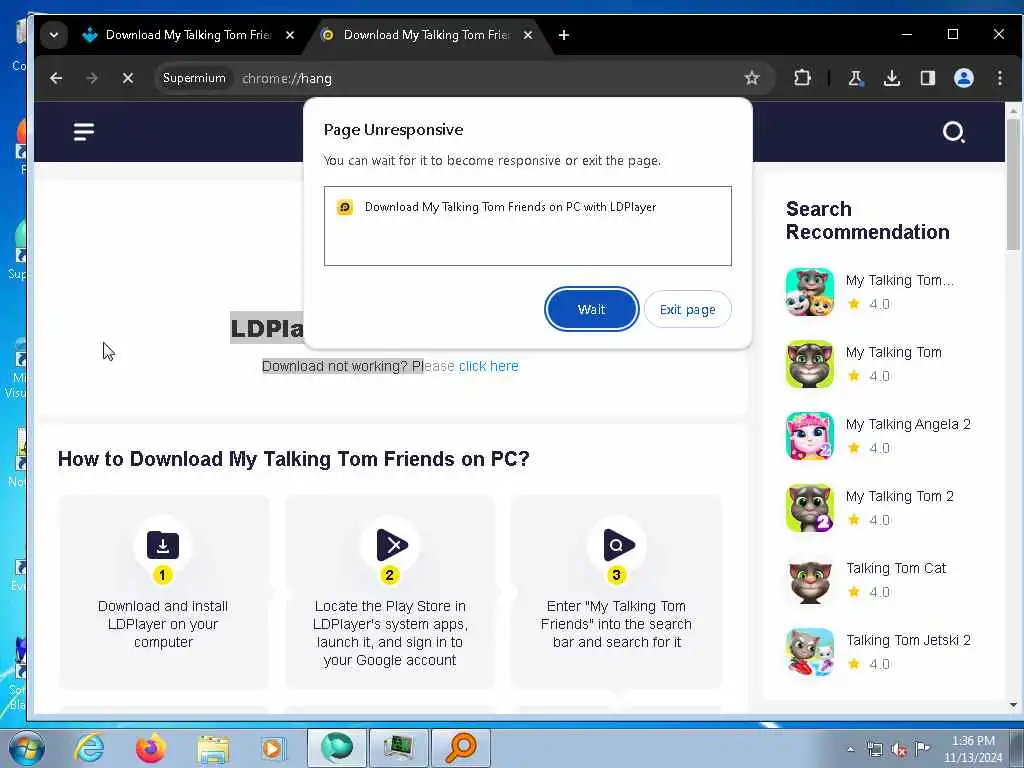
Task: Click the muted volume tray icon
Action: click(x=899, y=749)
